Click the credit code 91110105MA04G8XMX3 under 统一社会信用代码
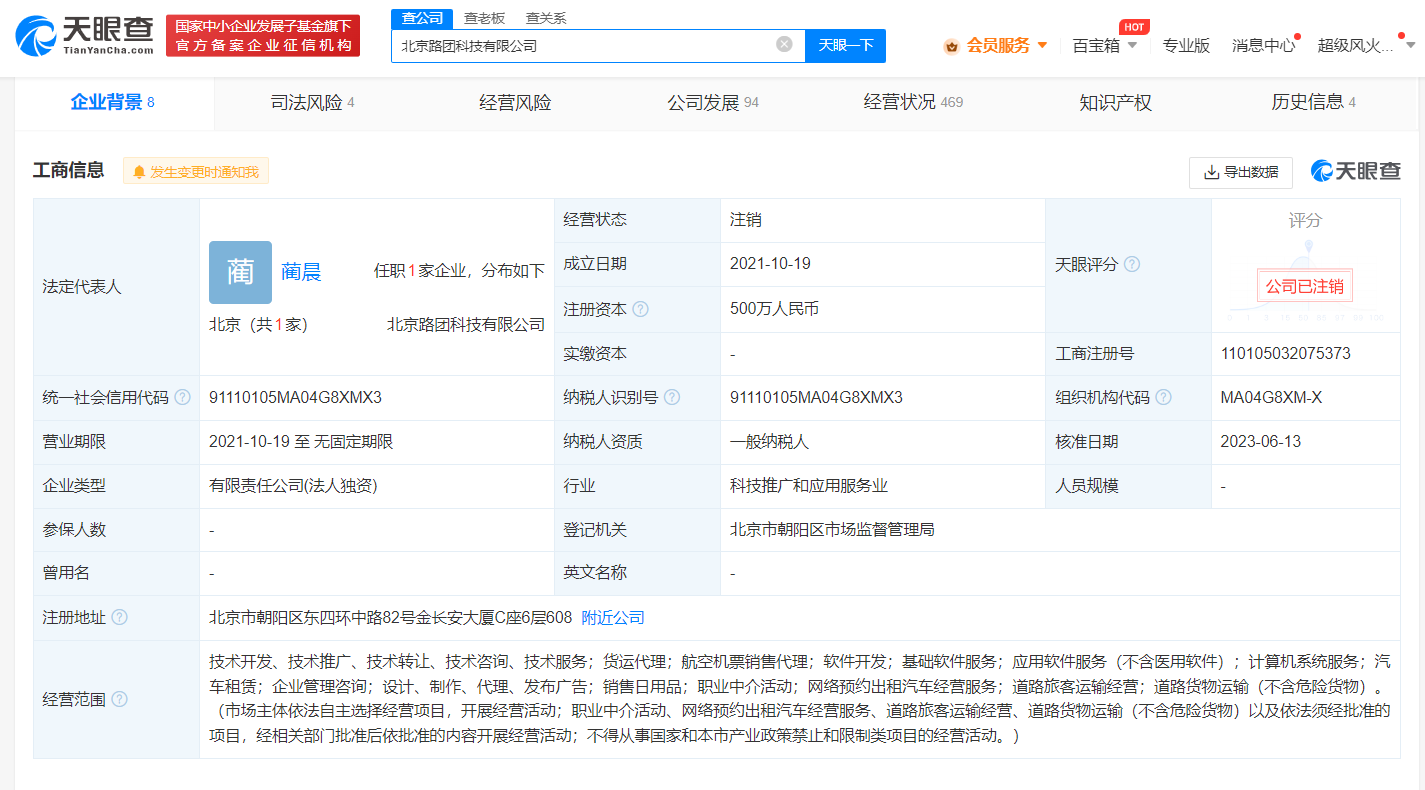This screenshot has width=1425, height=790. (295, 397)
